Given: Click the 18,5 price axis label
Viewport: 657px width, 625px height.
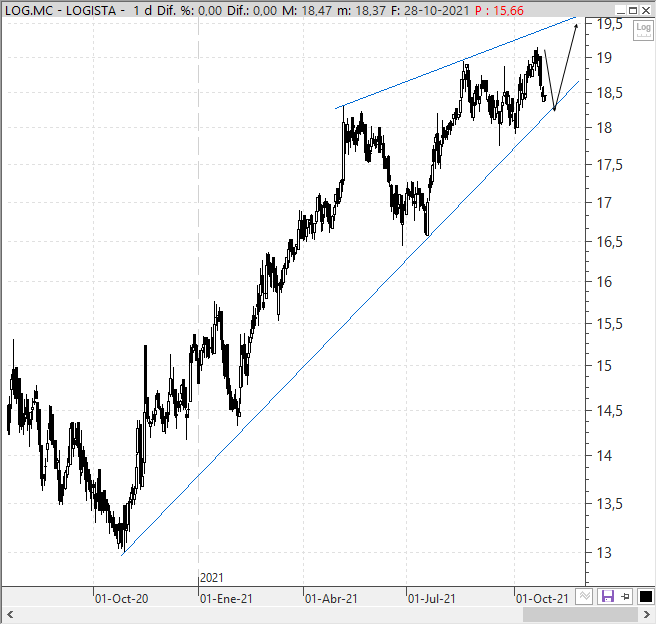Looking at the screenshot, I should coord(610,93).
